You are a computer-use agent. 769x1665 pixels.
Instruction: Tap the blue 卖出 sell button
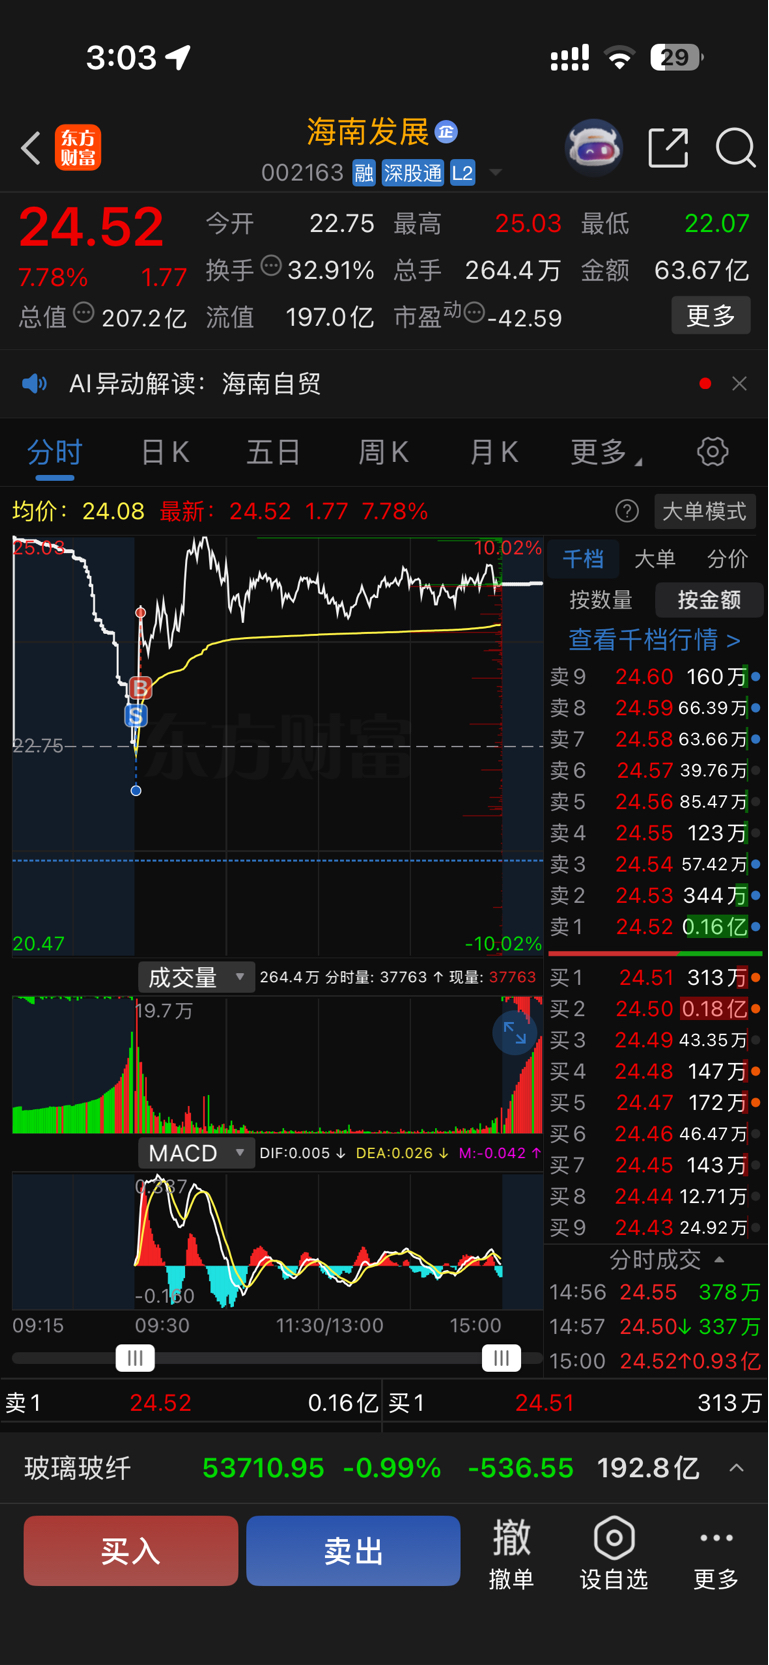(x=353, y=1551)
